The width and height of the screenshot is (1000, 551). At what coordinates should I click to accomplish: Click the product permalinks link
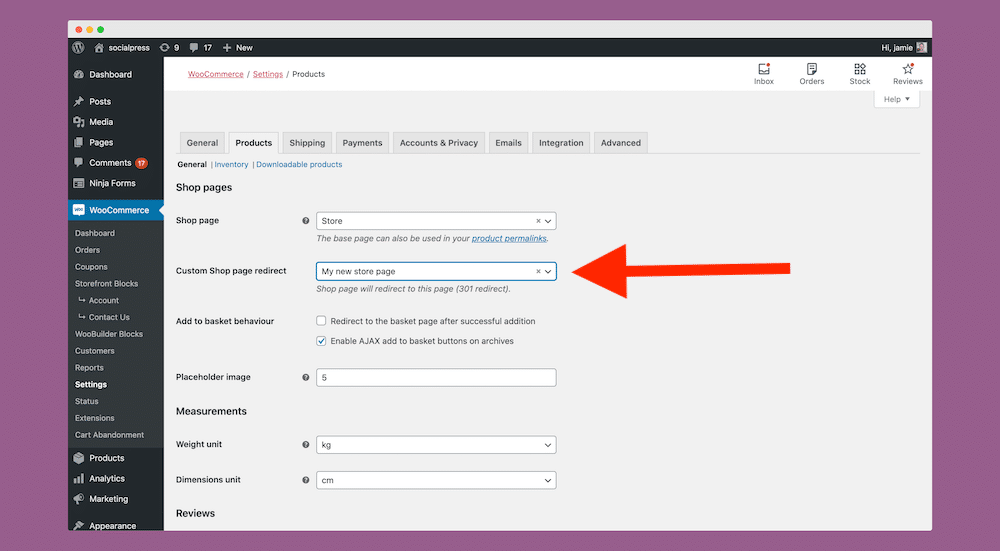[509, 239]
